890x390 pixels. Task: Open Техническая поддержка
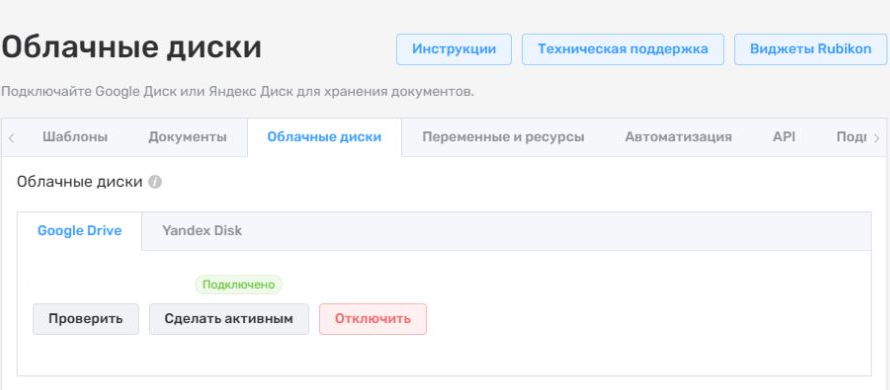623,49
